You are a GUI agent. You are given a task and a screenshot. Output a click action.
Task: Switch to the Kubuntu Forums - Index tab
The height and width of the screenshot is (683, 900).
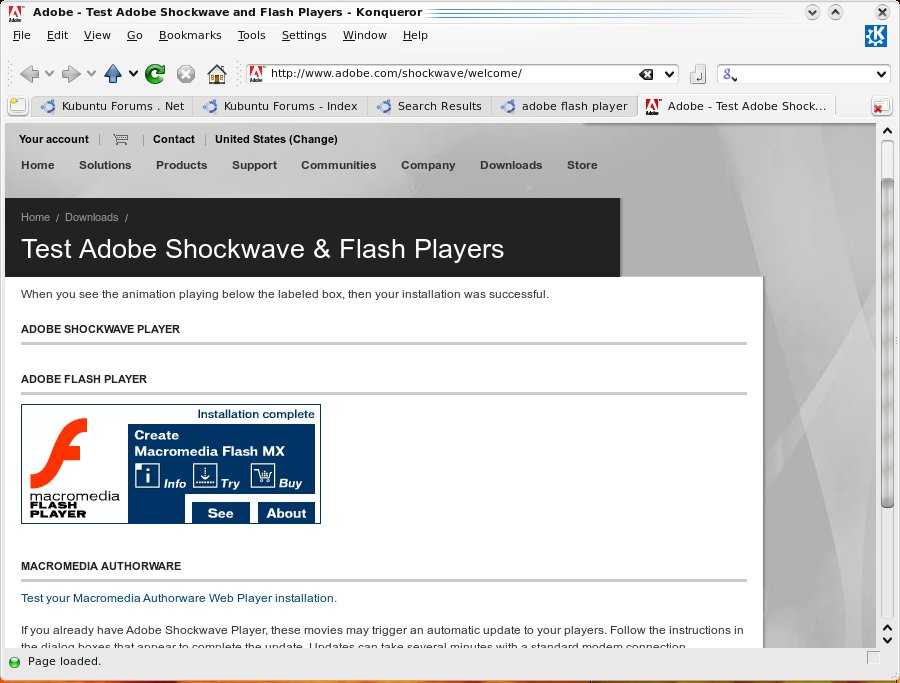point(281,106)
